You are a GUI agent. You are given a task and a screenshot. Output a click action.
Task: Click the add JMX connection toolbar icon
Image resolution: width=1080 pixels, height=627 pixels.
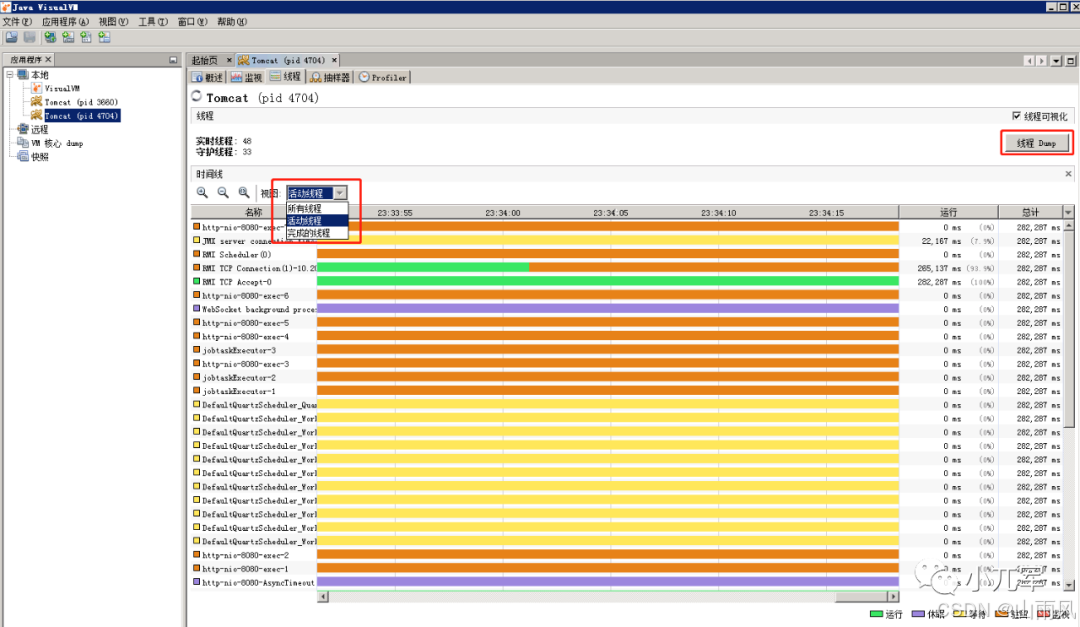click(x=68, y=36)
